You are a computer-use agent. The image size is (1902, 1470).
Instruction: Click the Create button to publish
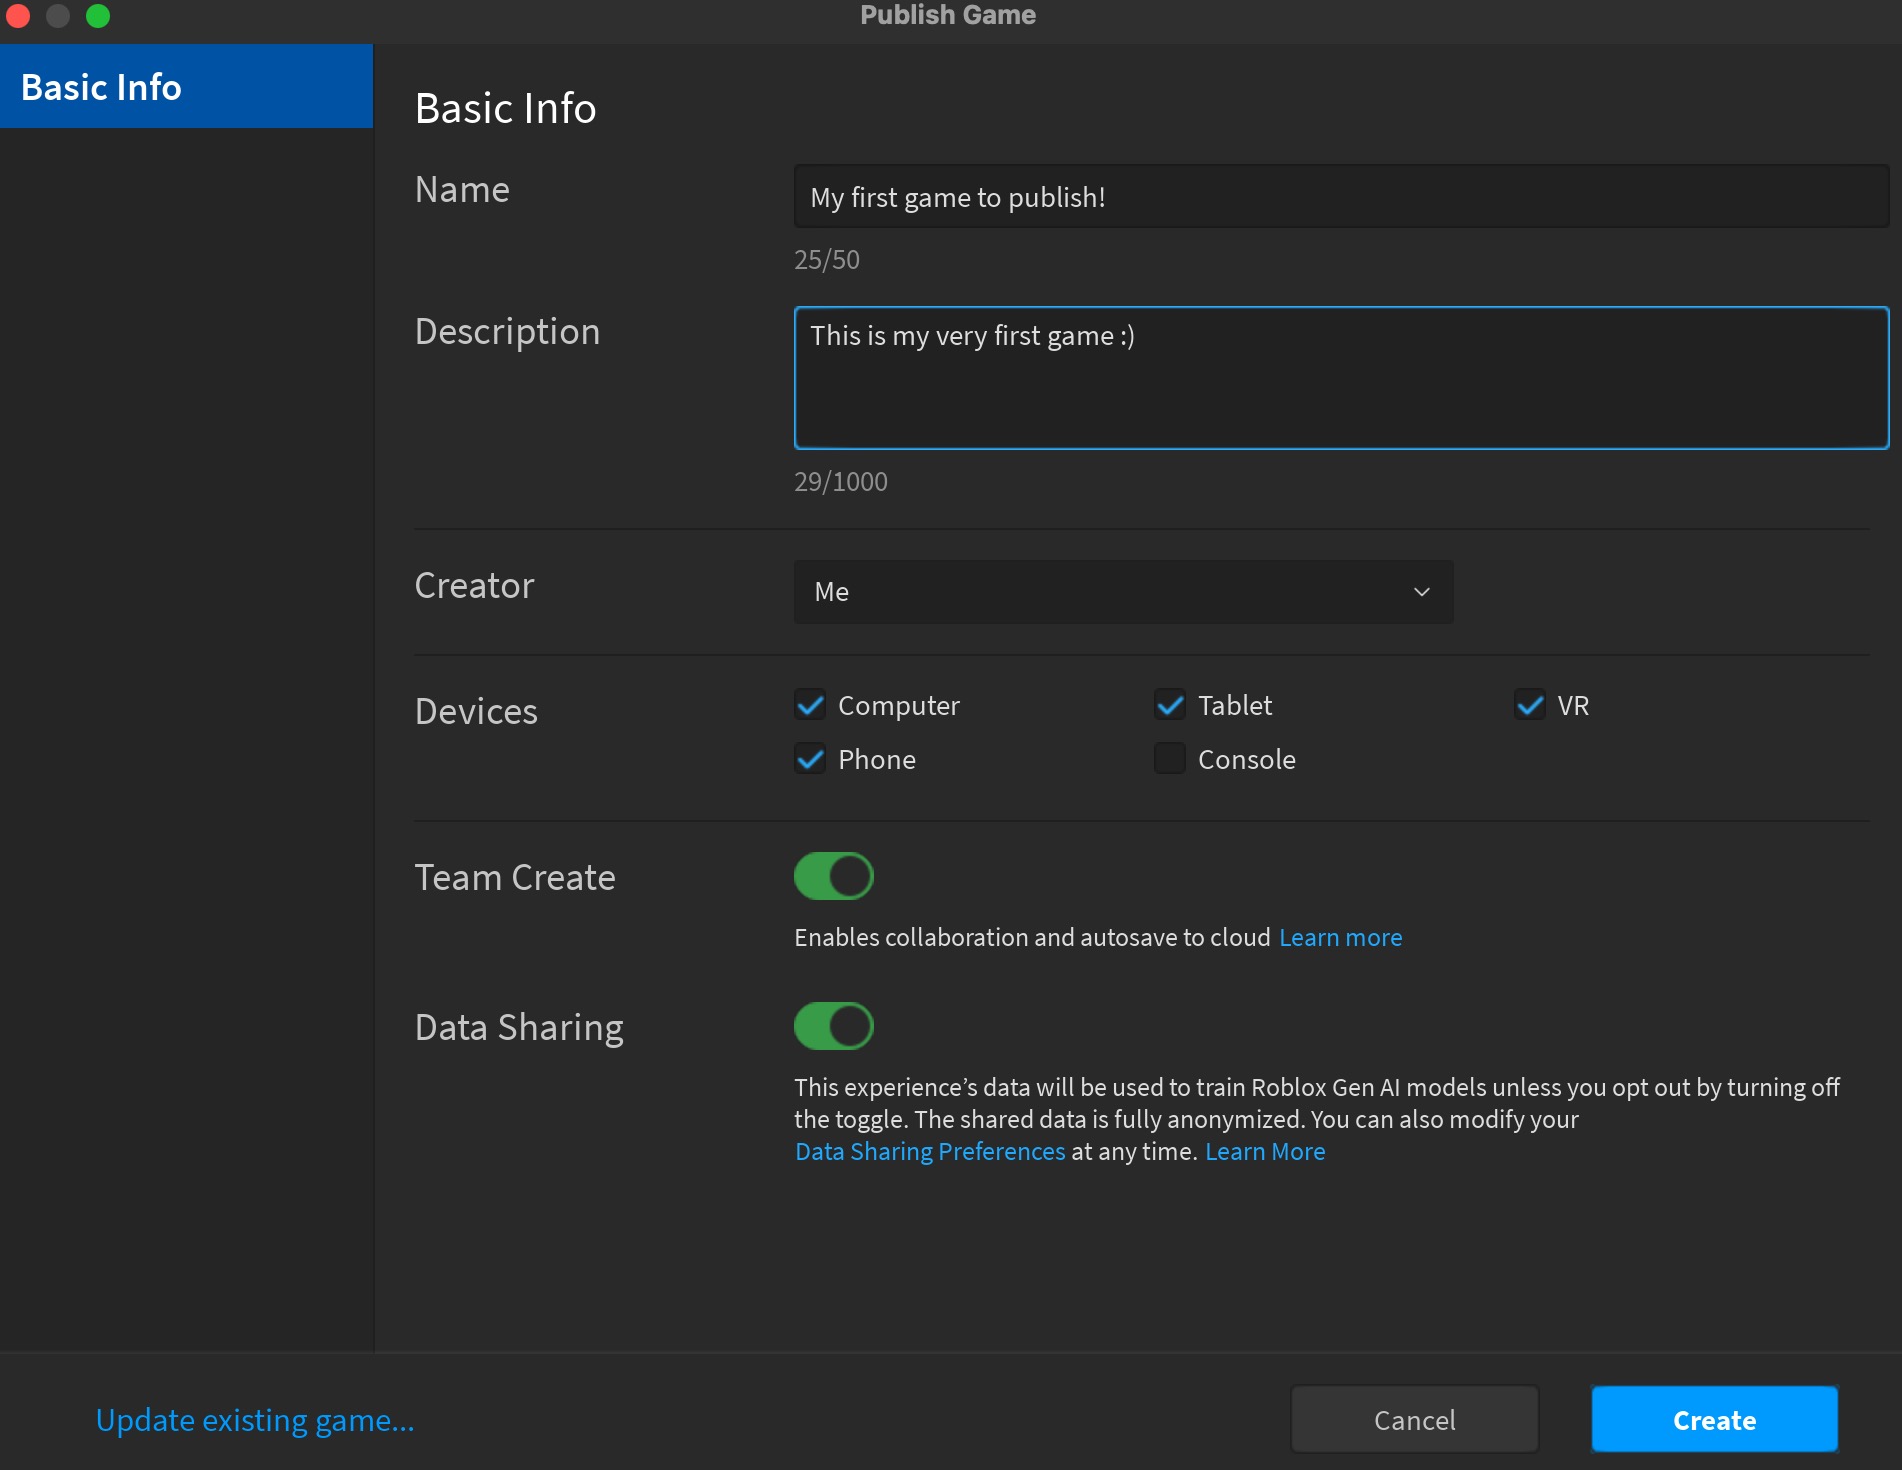coord(1714,1419)
